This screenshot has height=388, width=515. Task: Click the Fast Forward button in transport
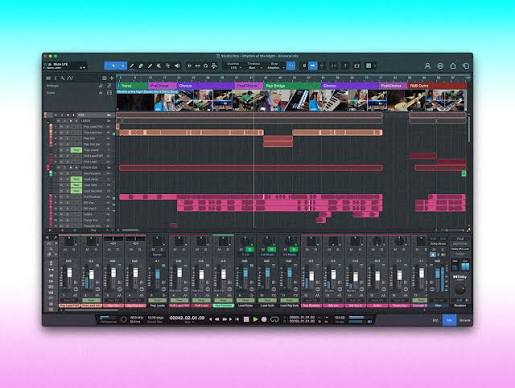click(225, 319)
